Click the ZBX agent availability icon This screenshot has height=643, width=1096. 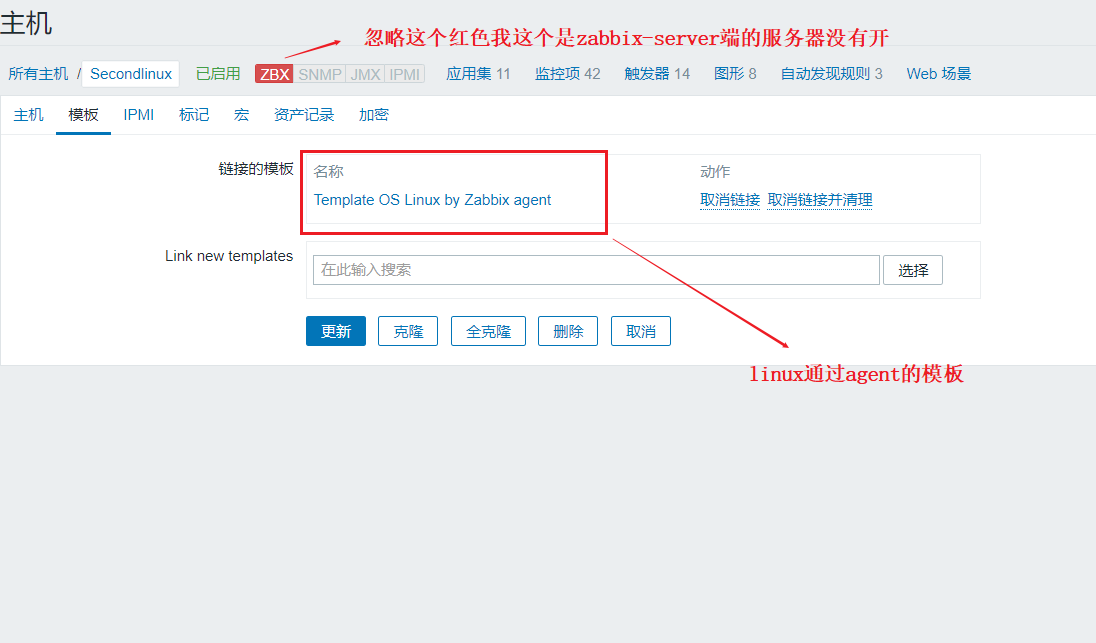pos(272,73)
